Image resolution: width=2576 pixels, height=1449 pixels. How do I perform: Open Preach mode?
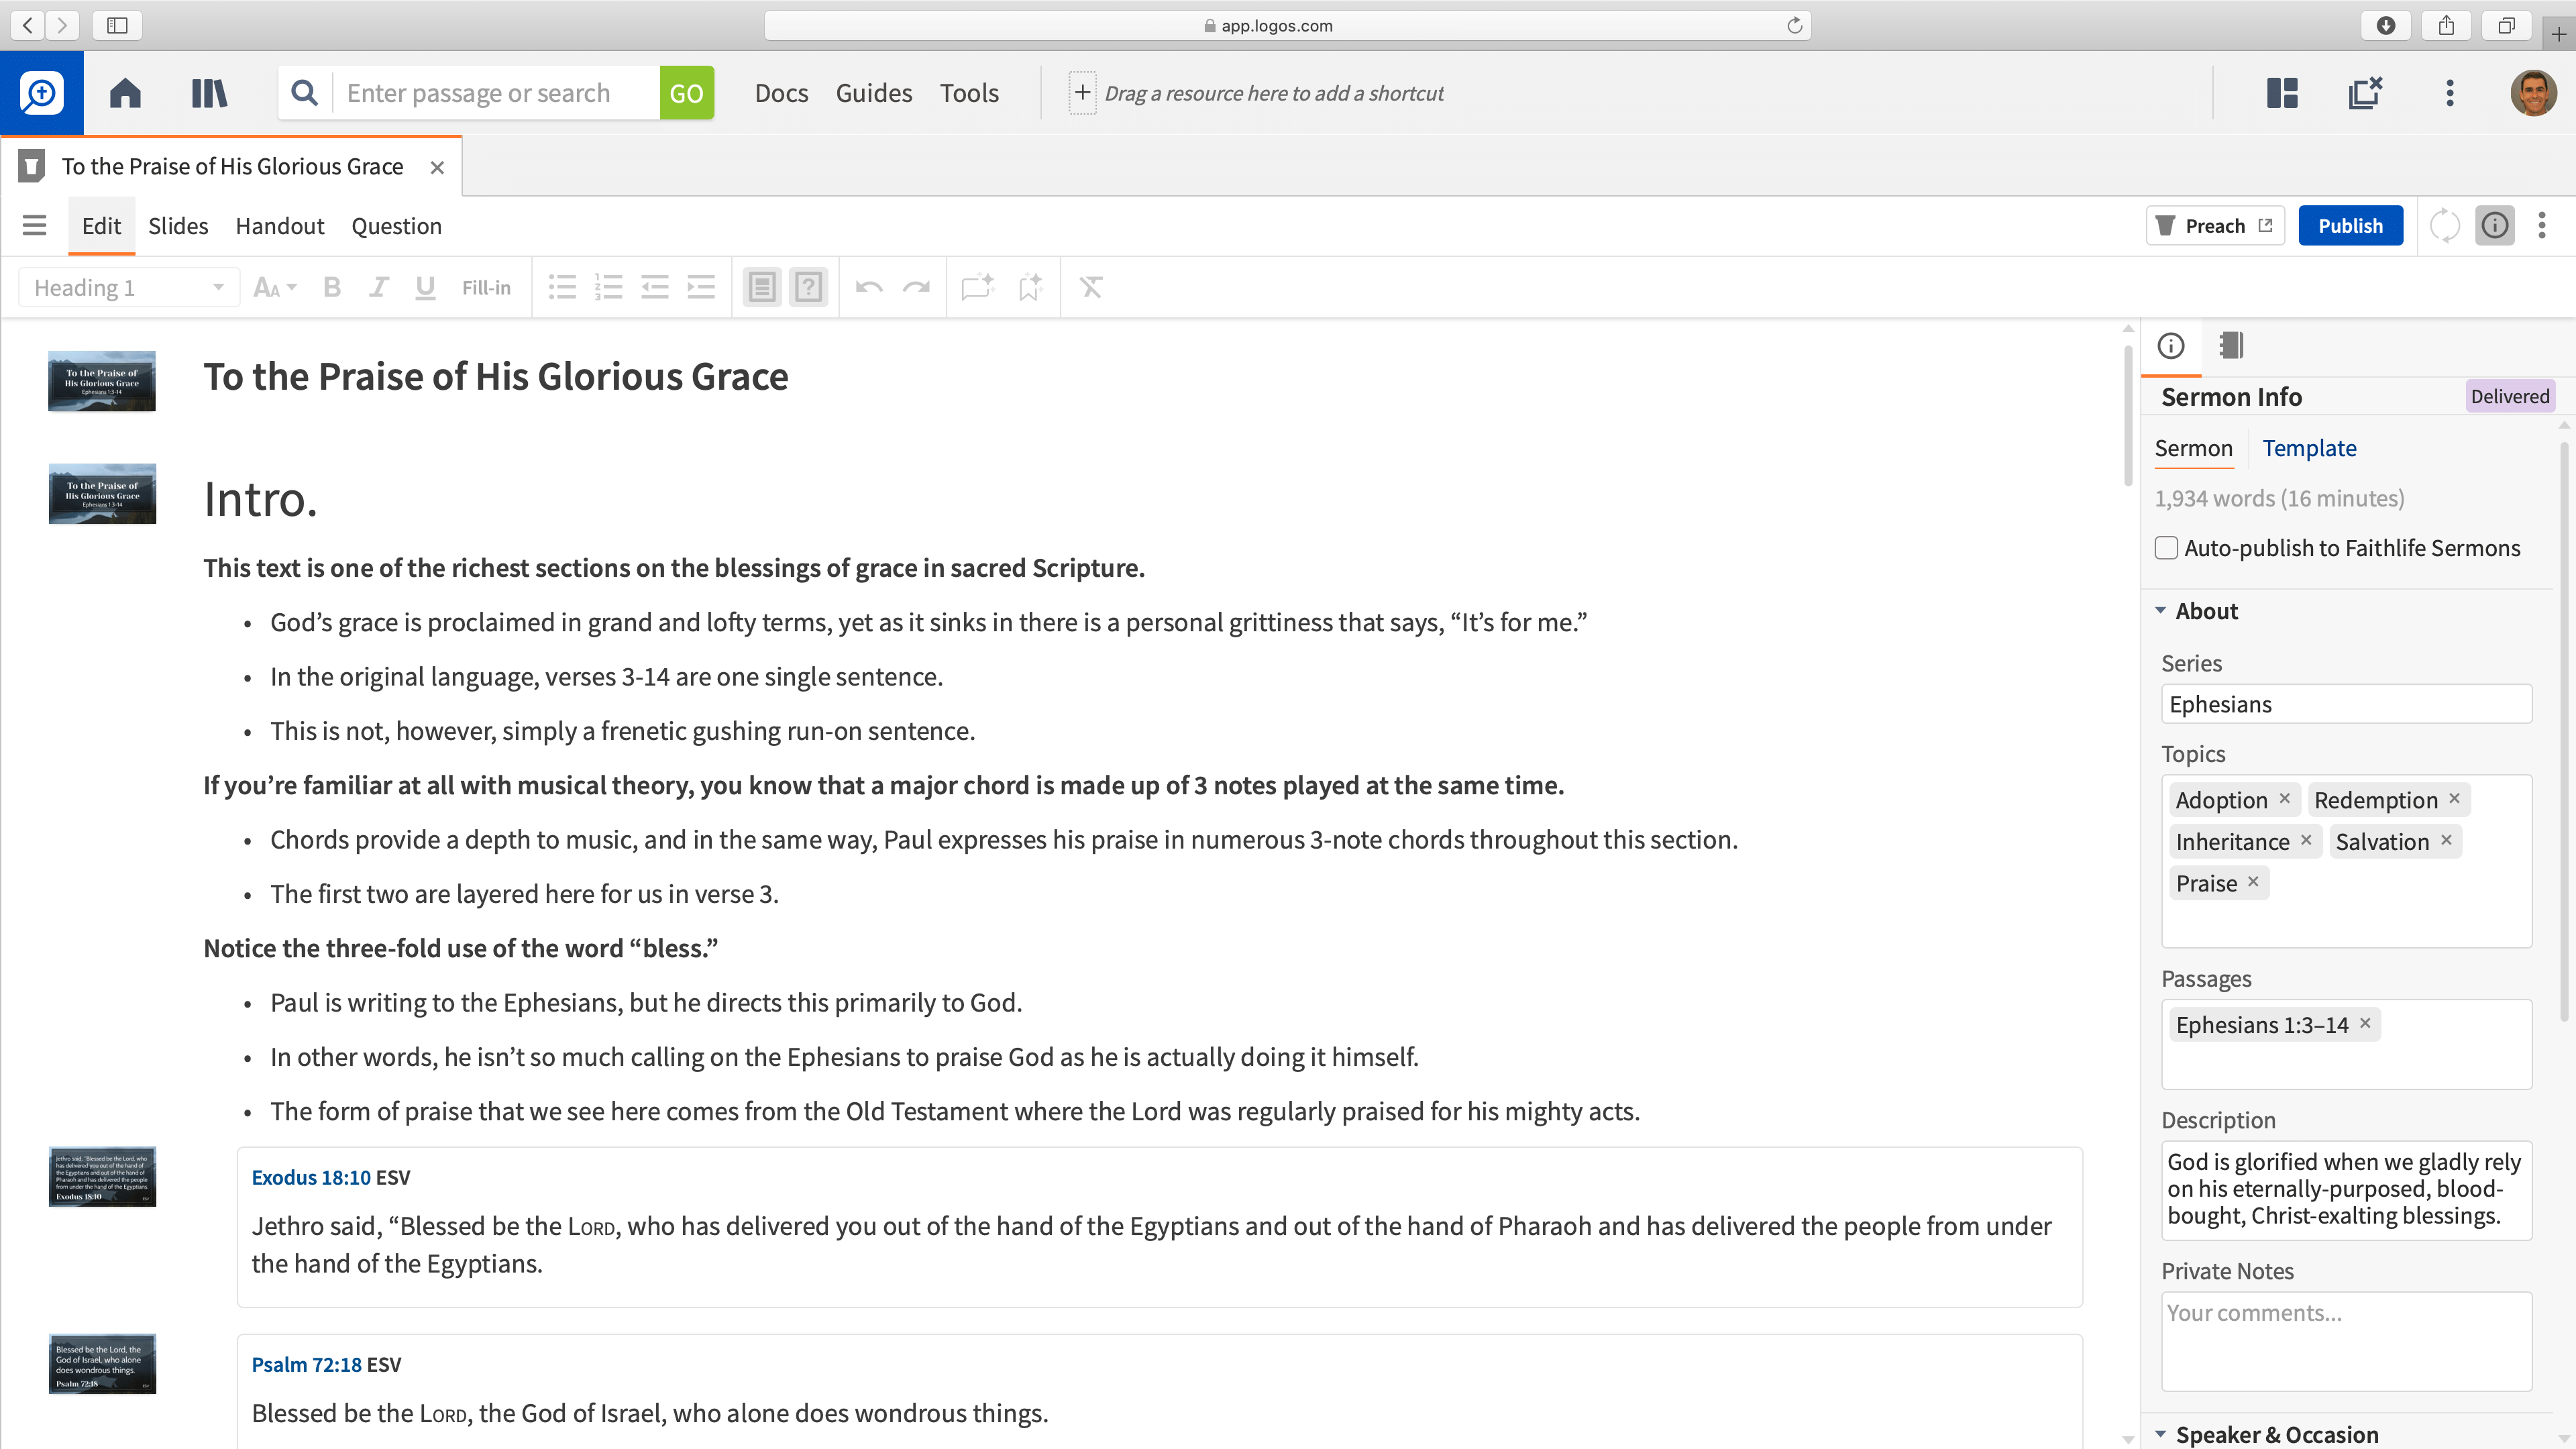(x=2215, y=226)
